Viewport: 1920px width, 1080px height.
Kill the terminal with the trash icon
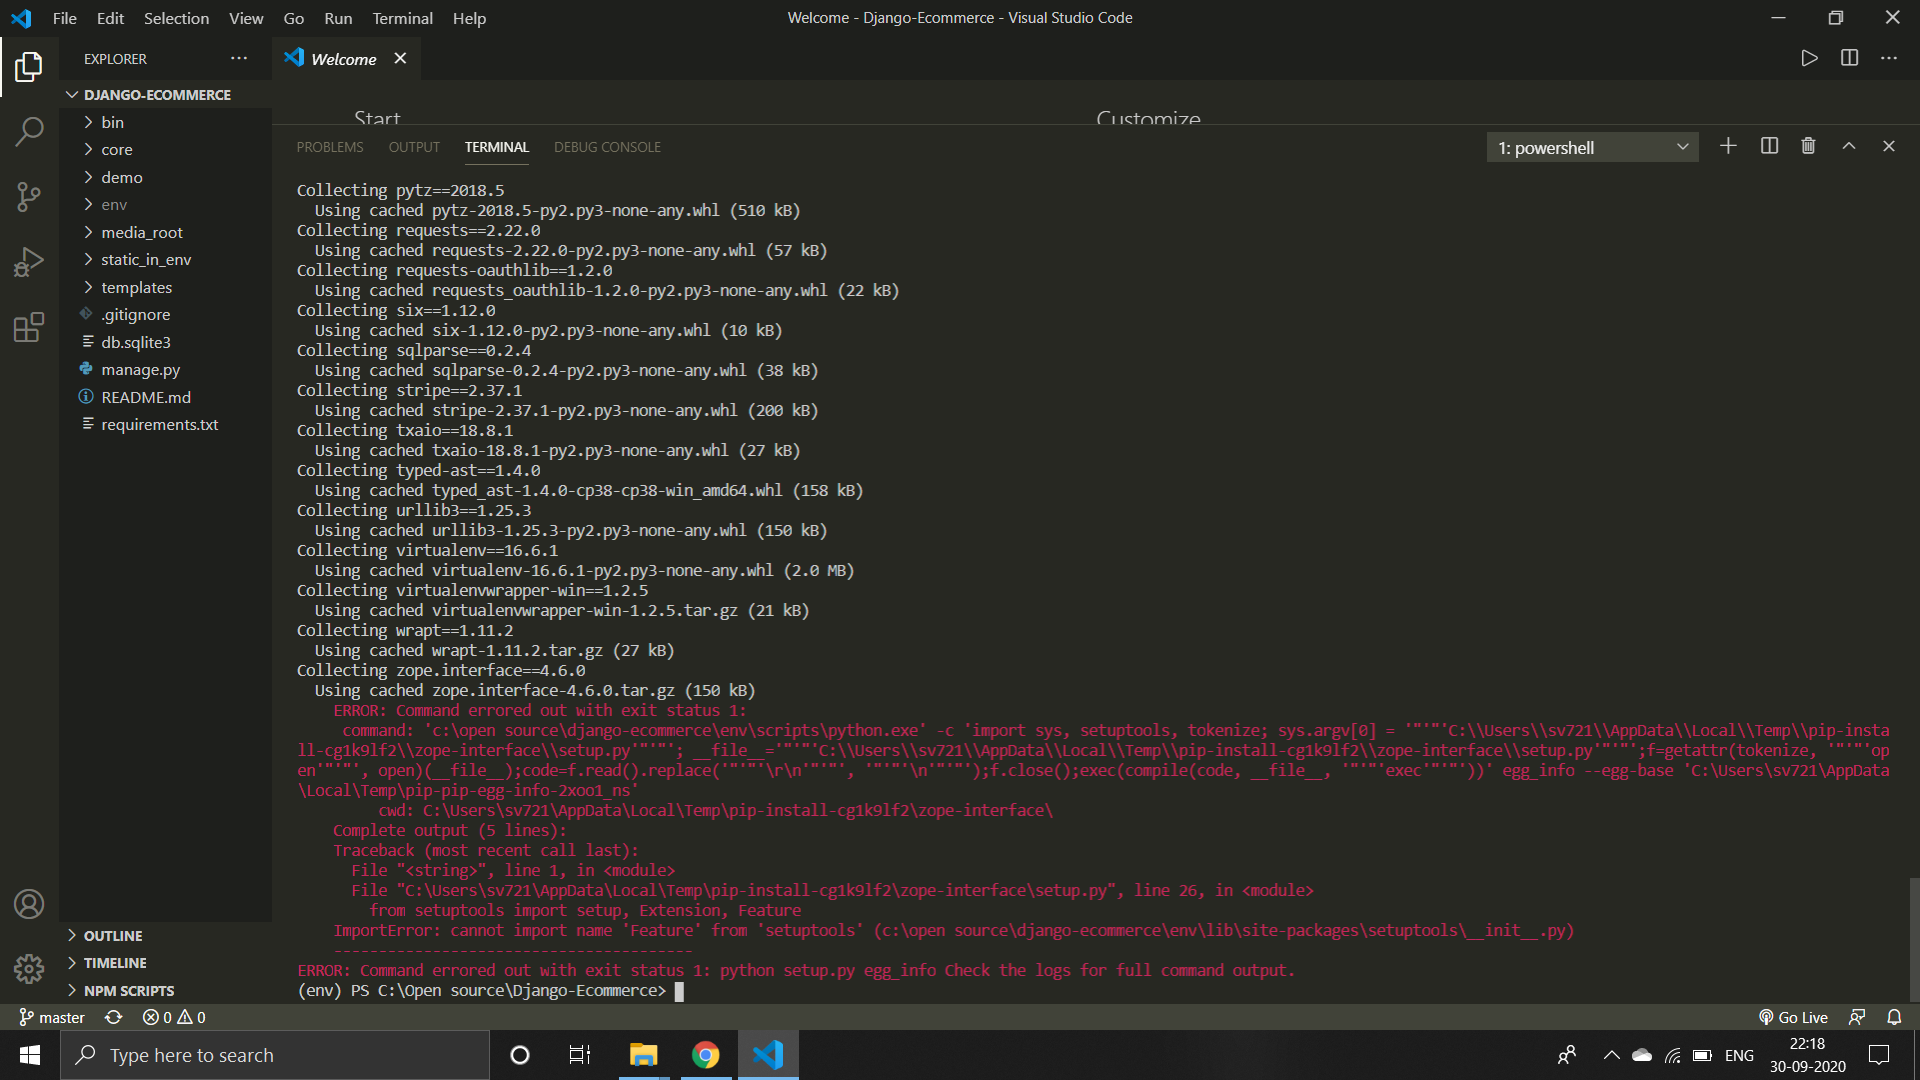click(1807, 146)
